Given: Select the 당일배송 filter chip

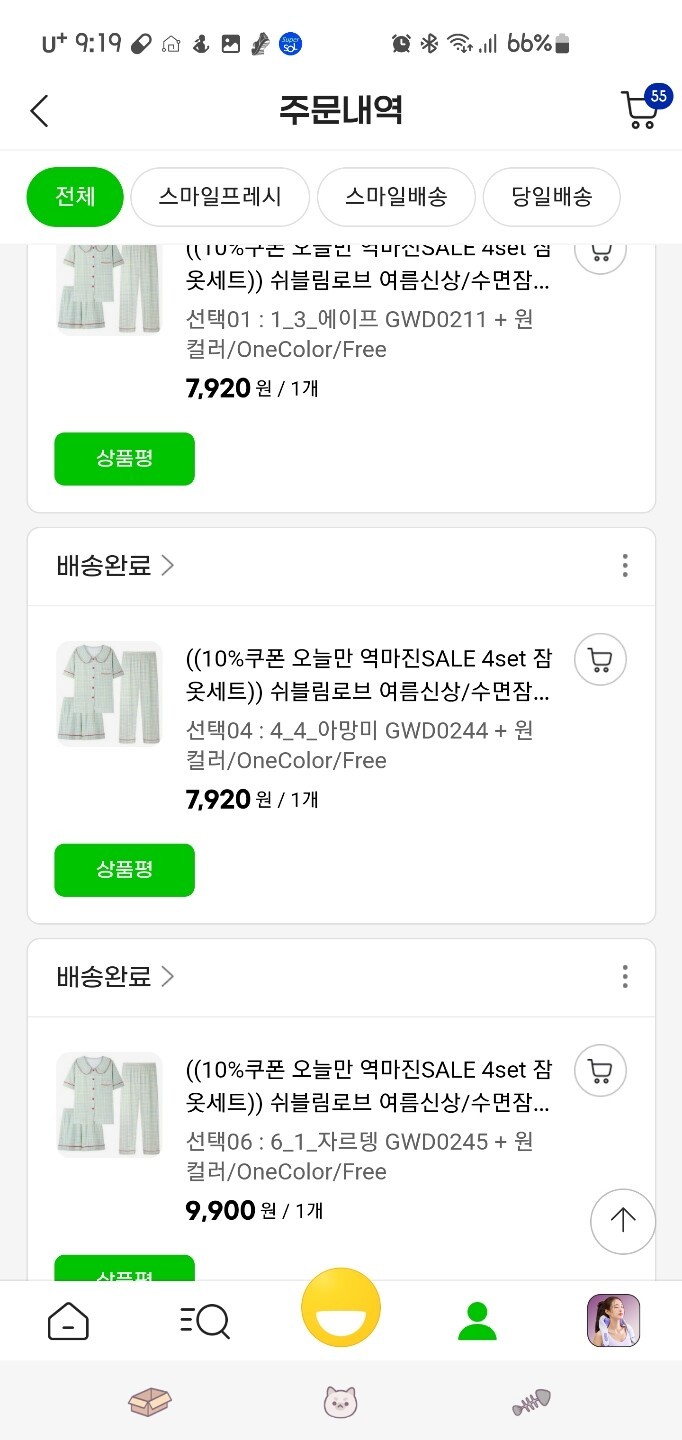Looking at the screenshot, I should (551, 197).
